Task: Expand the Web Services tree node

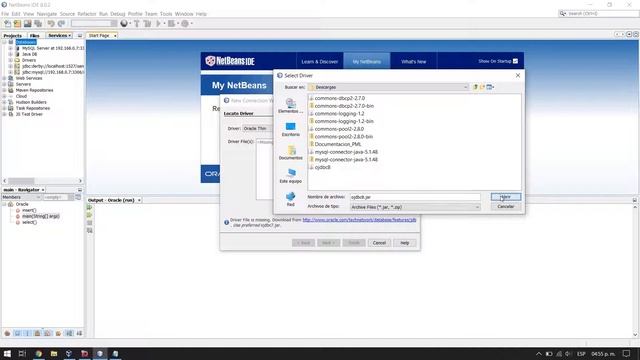Action: [x=4, y=78]
